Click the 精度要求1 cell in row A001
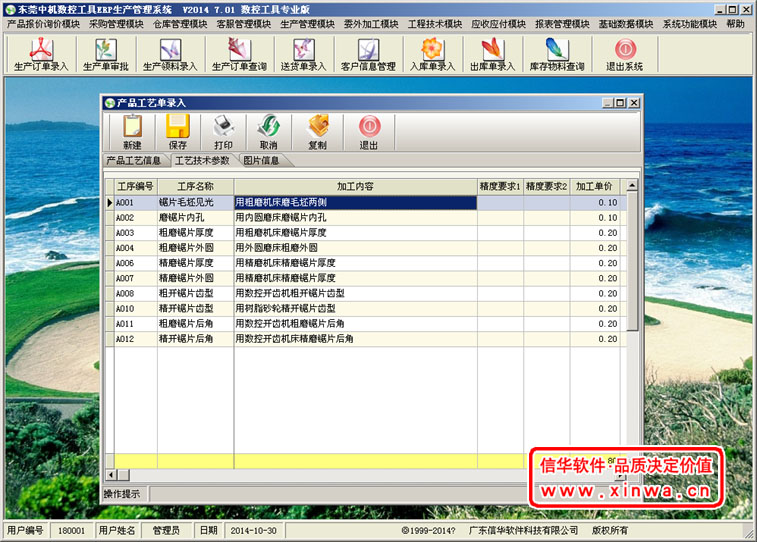 [500, 203]
